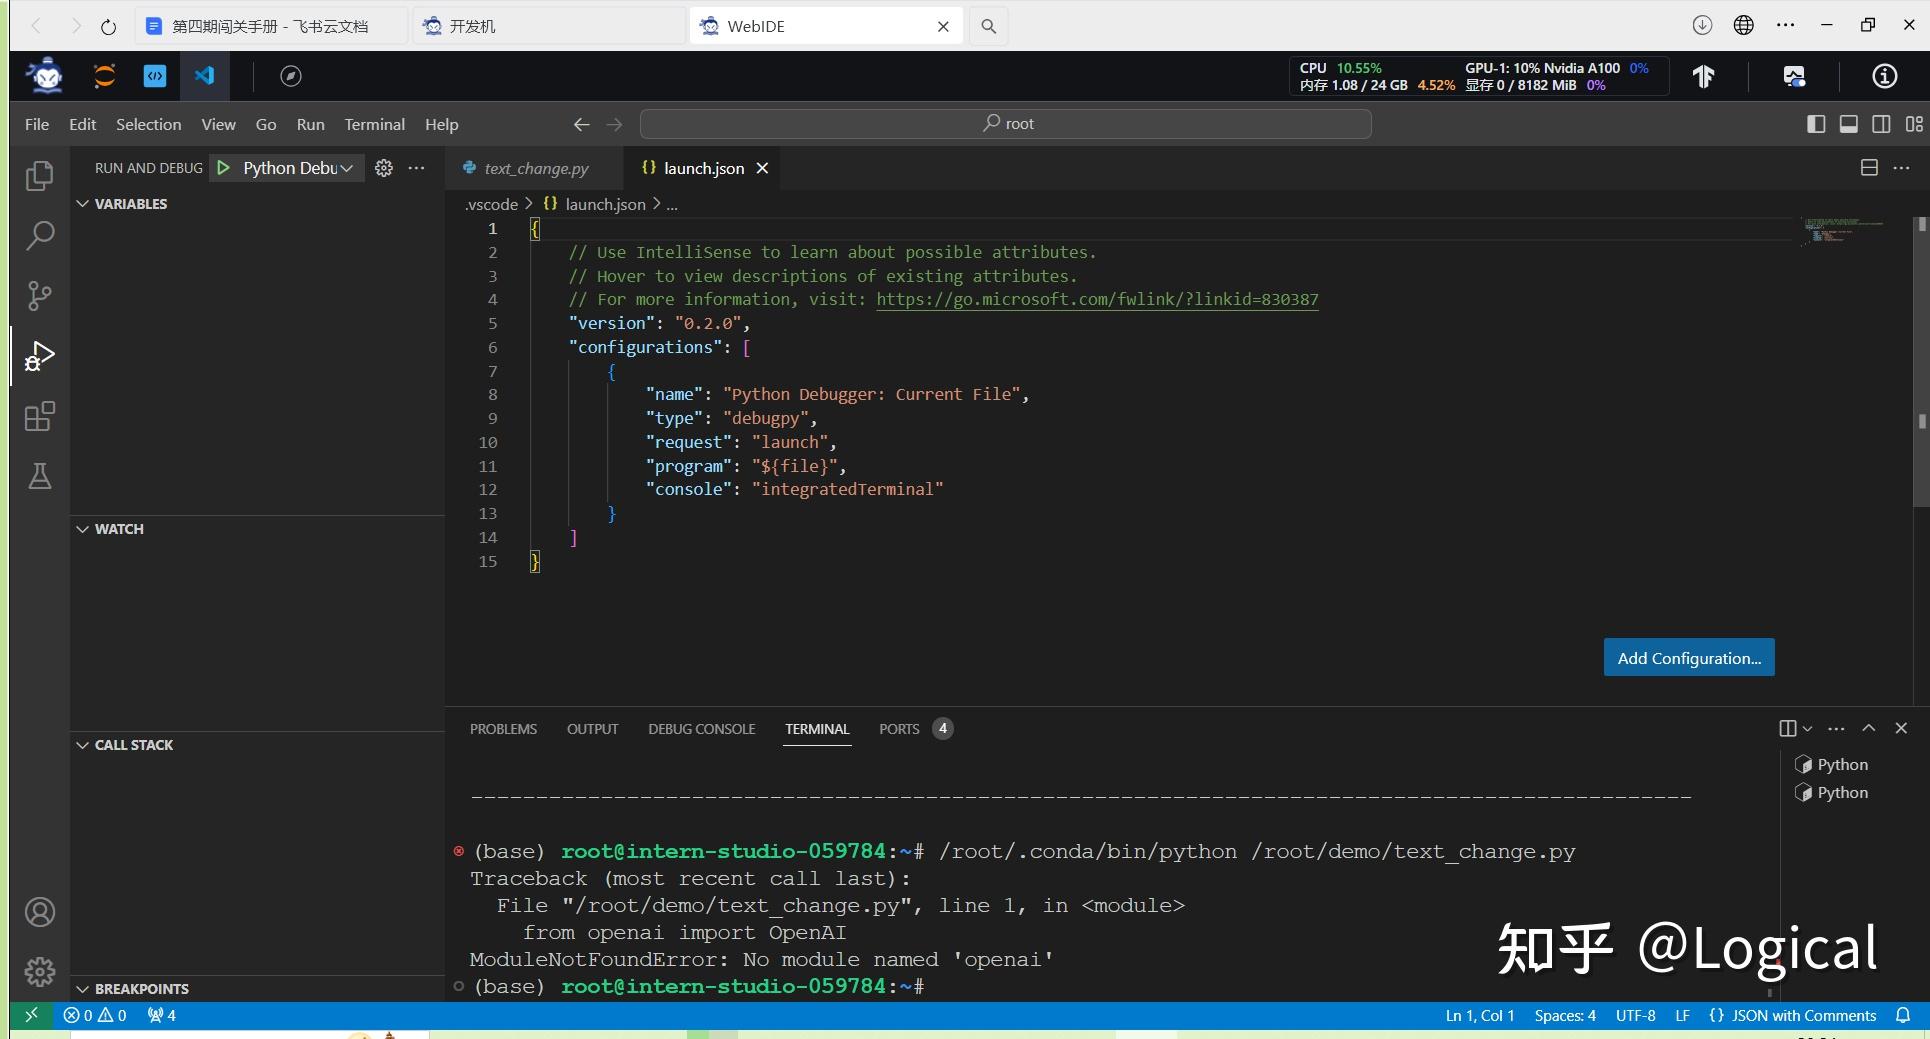
Task: Open the Search view in activity bar
Action: (x=39, y=236)
